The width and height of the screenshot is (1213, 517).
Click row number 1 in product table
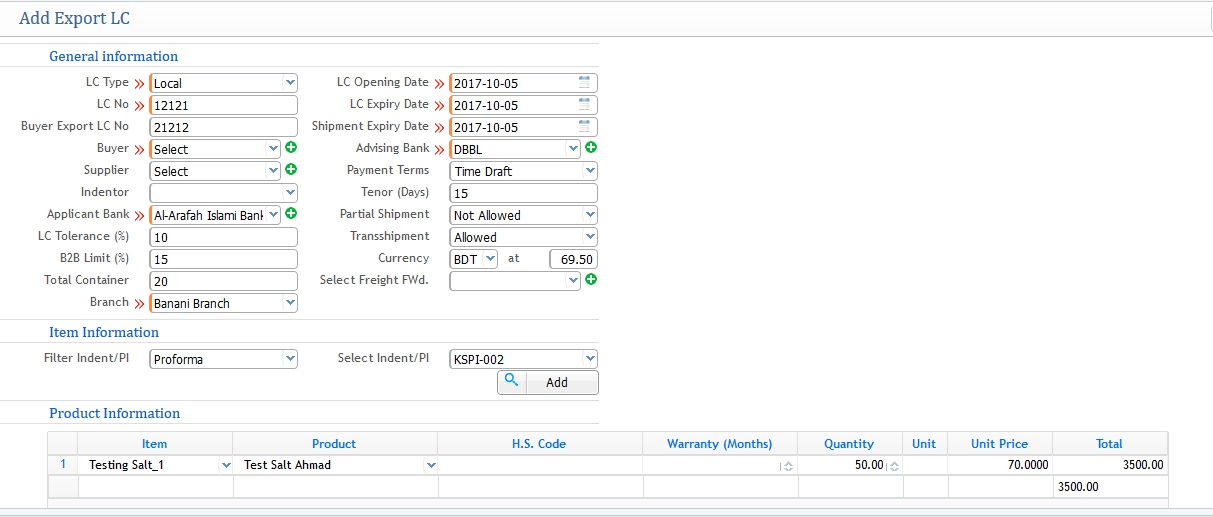tap(63, 465)
